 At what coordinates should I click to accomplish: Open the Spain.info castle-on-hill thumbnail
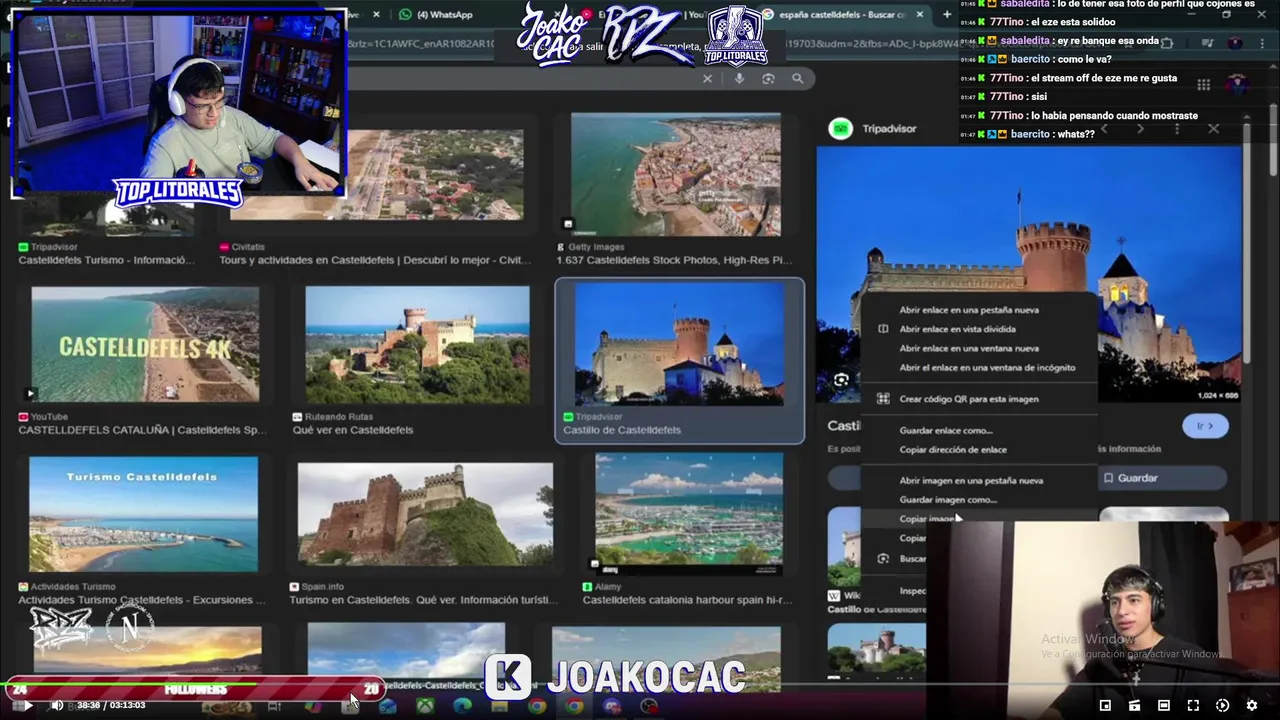point(425,512)
